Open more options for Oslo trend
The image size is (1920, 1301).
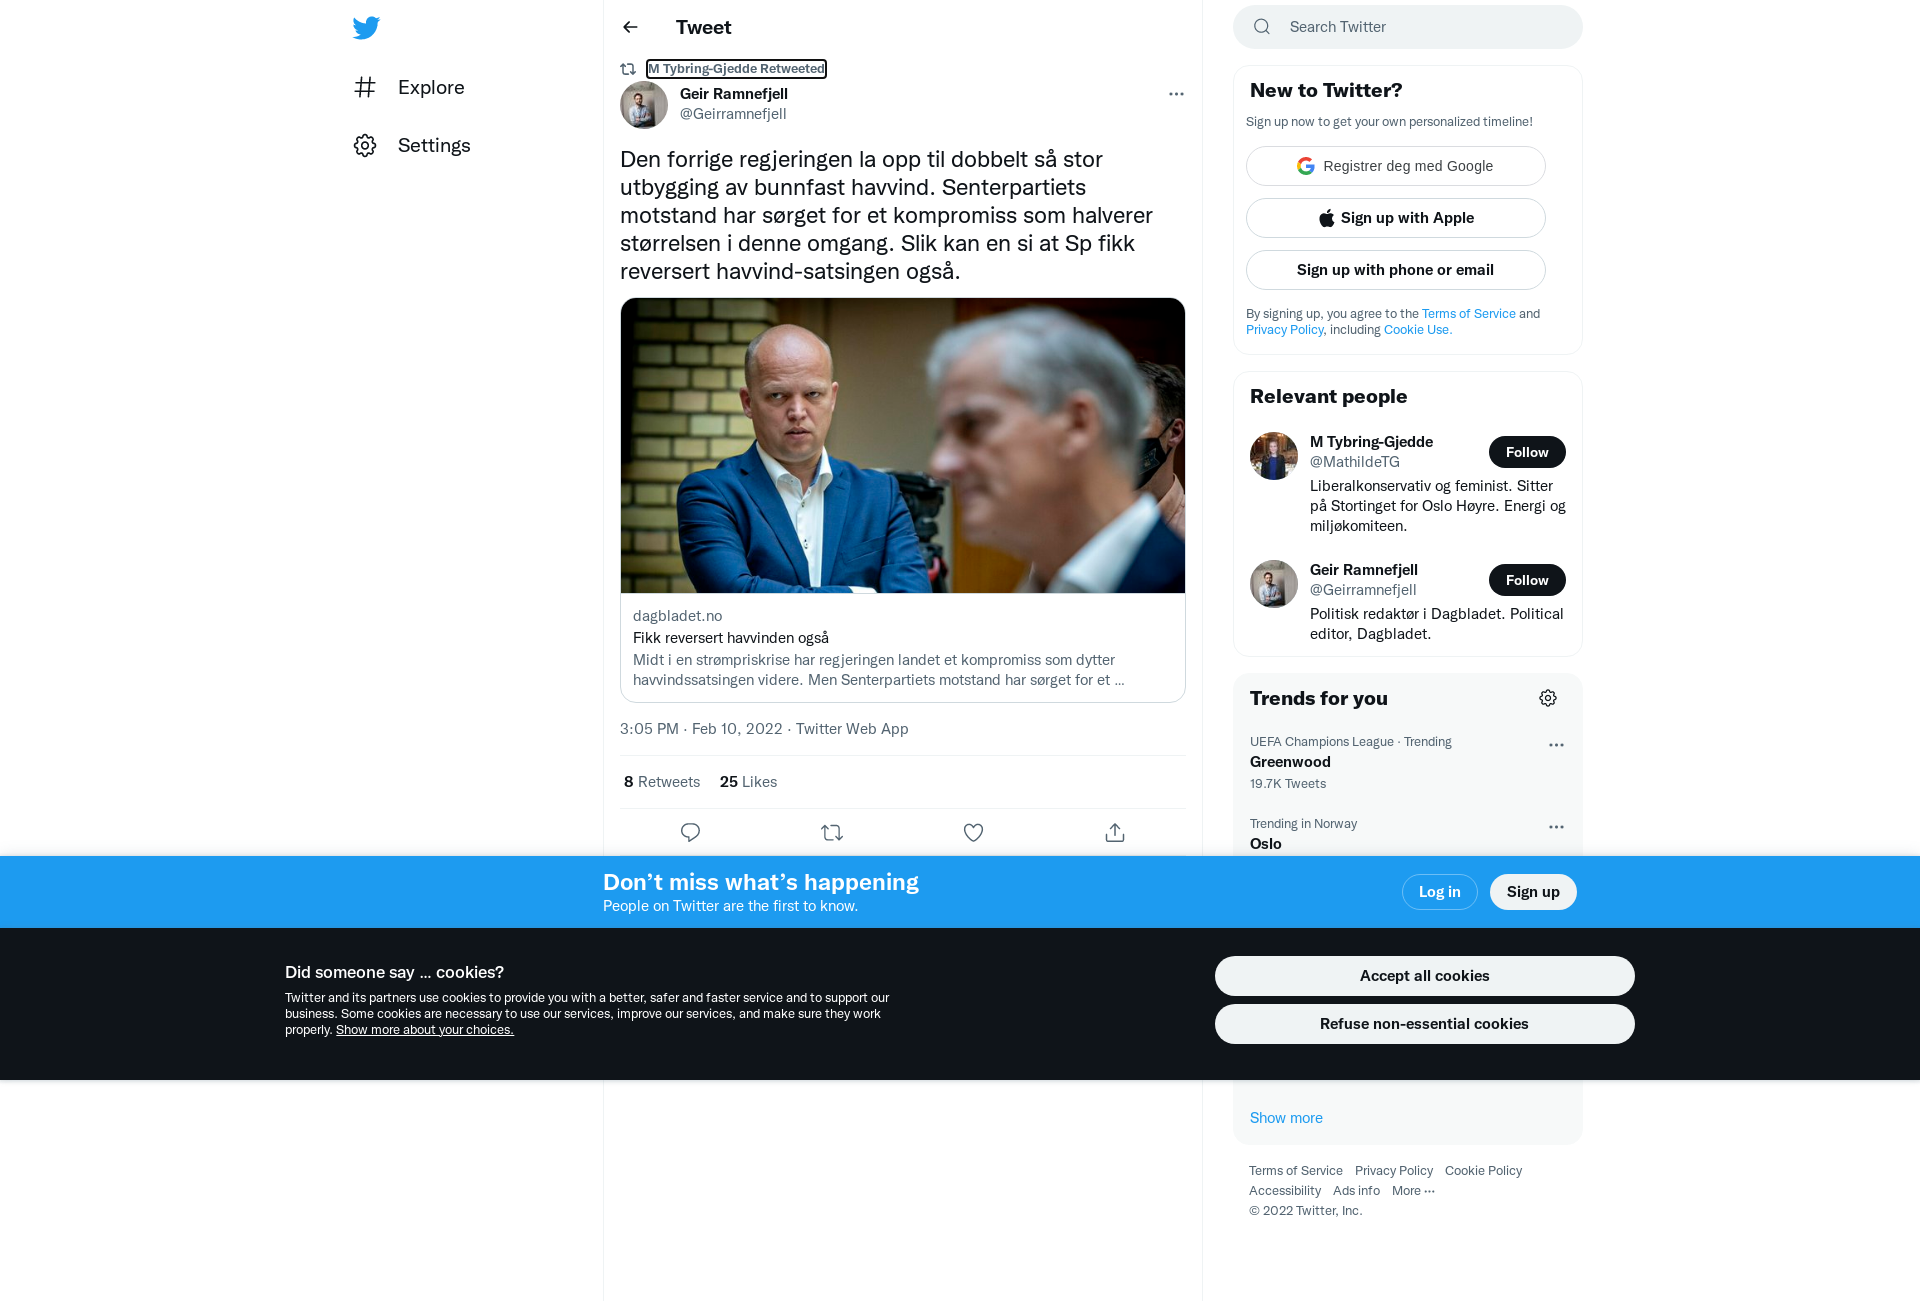pyautogui.click(x=1556, y=827)
